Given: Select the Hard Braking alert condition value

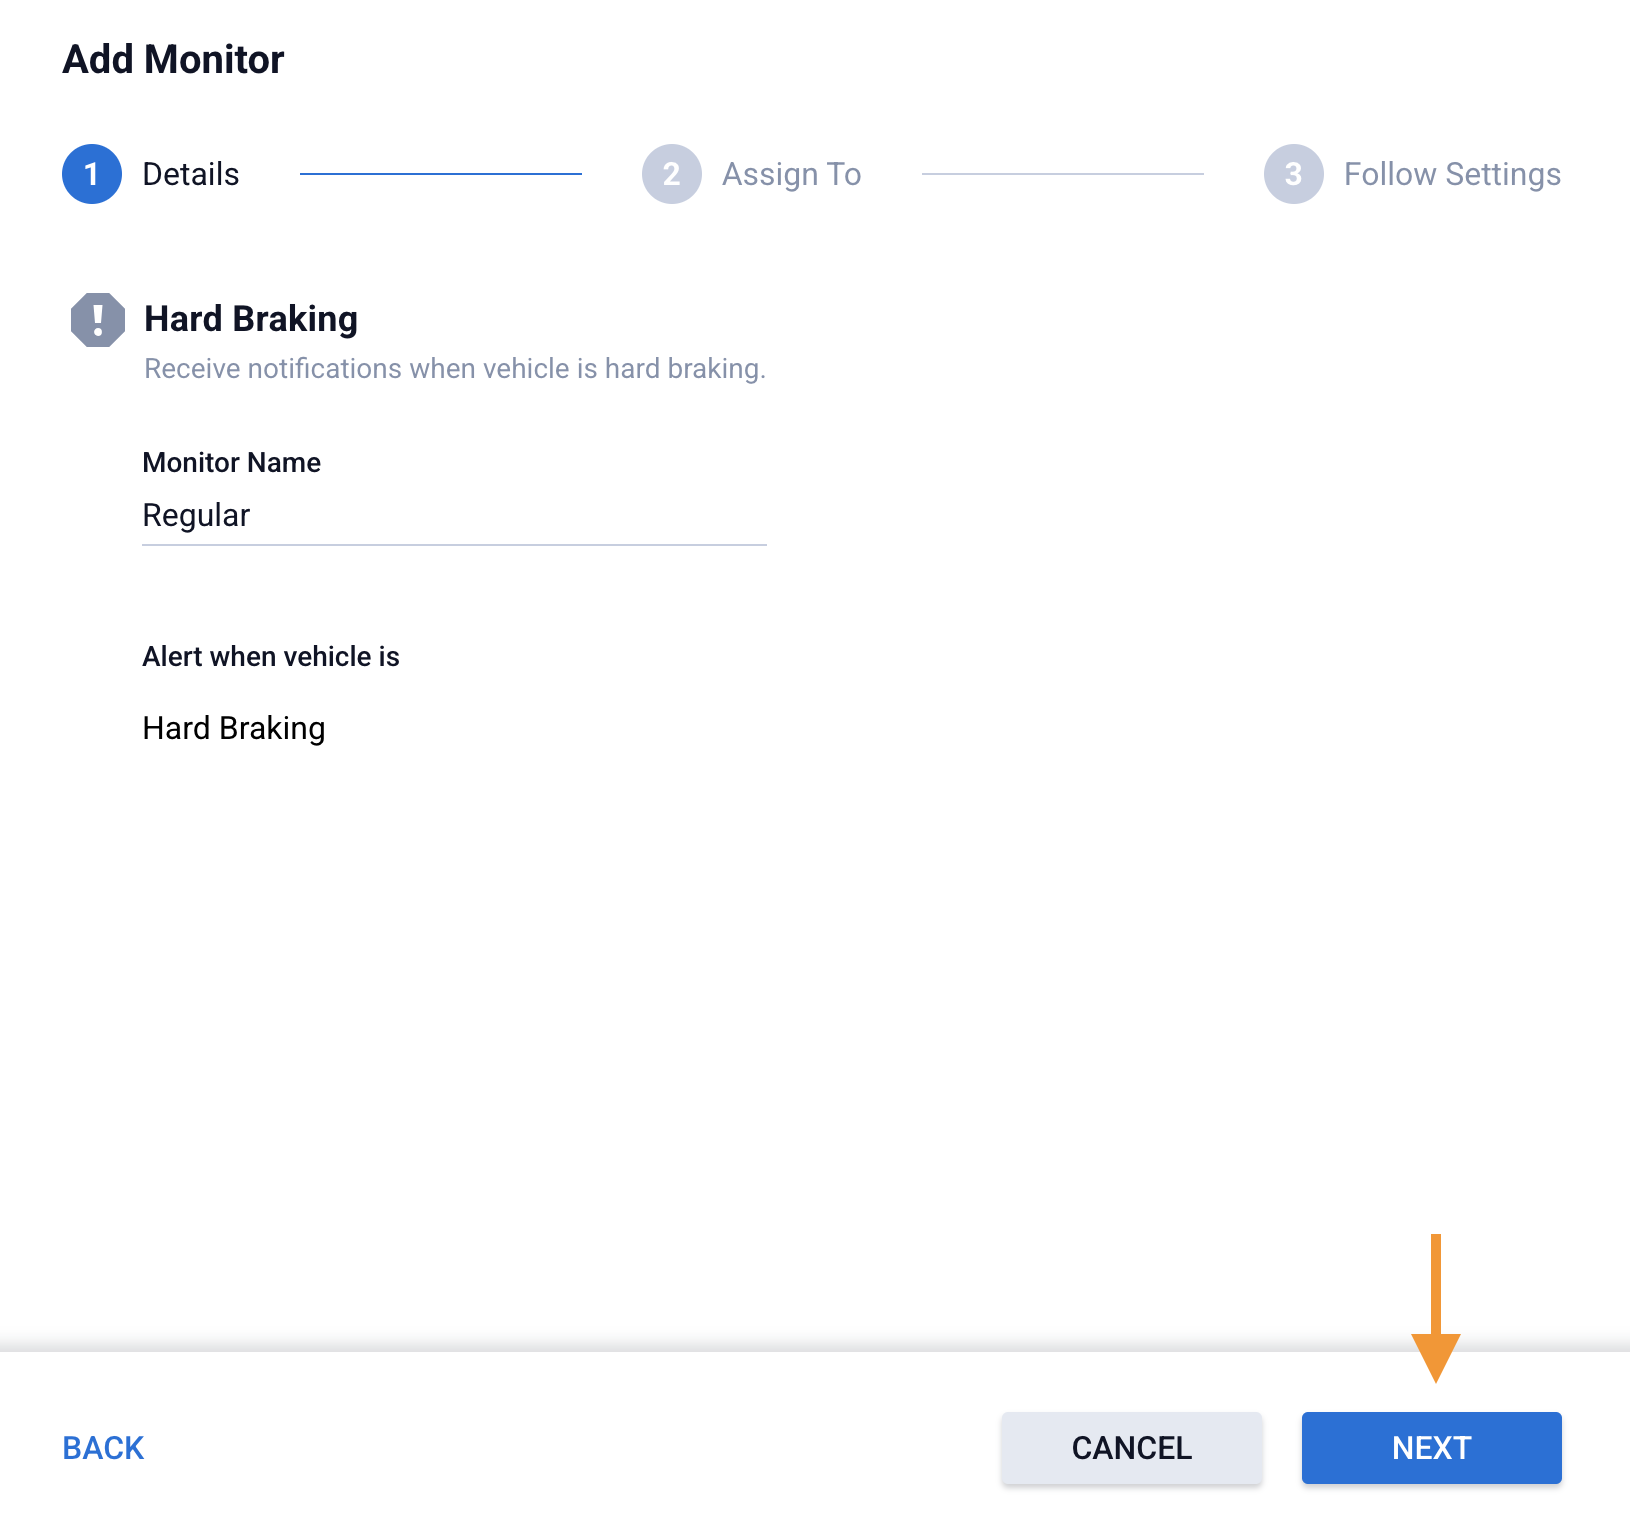Looking at the screenshot, I should 234,728.
